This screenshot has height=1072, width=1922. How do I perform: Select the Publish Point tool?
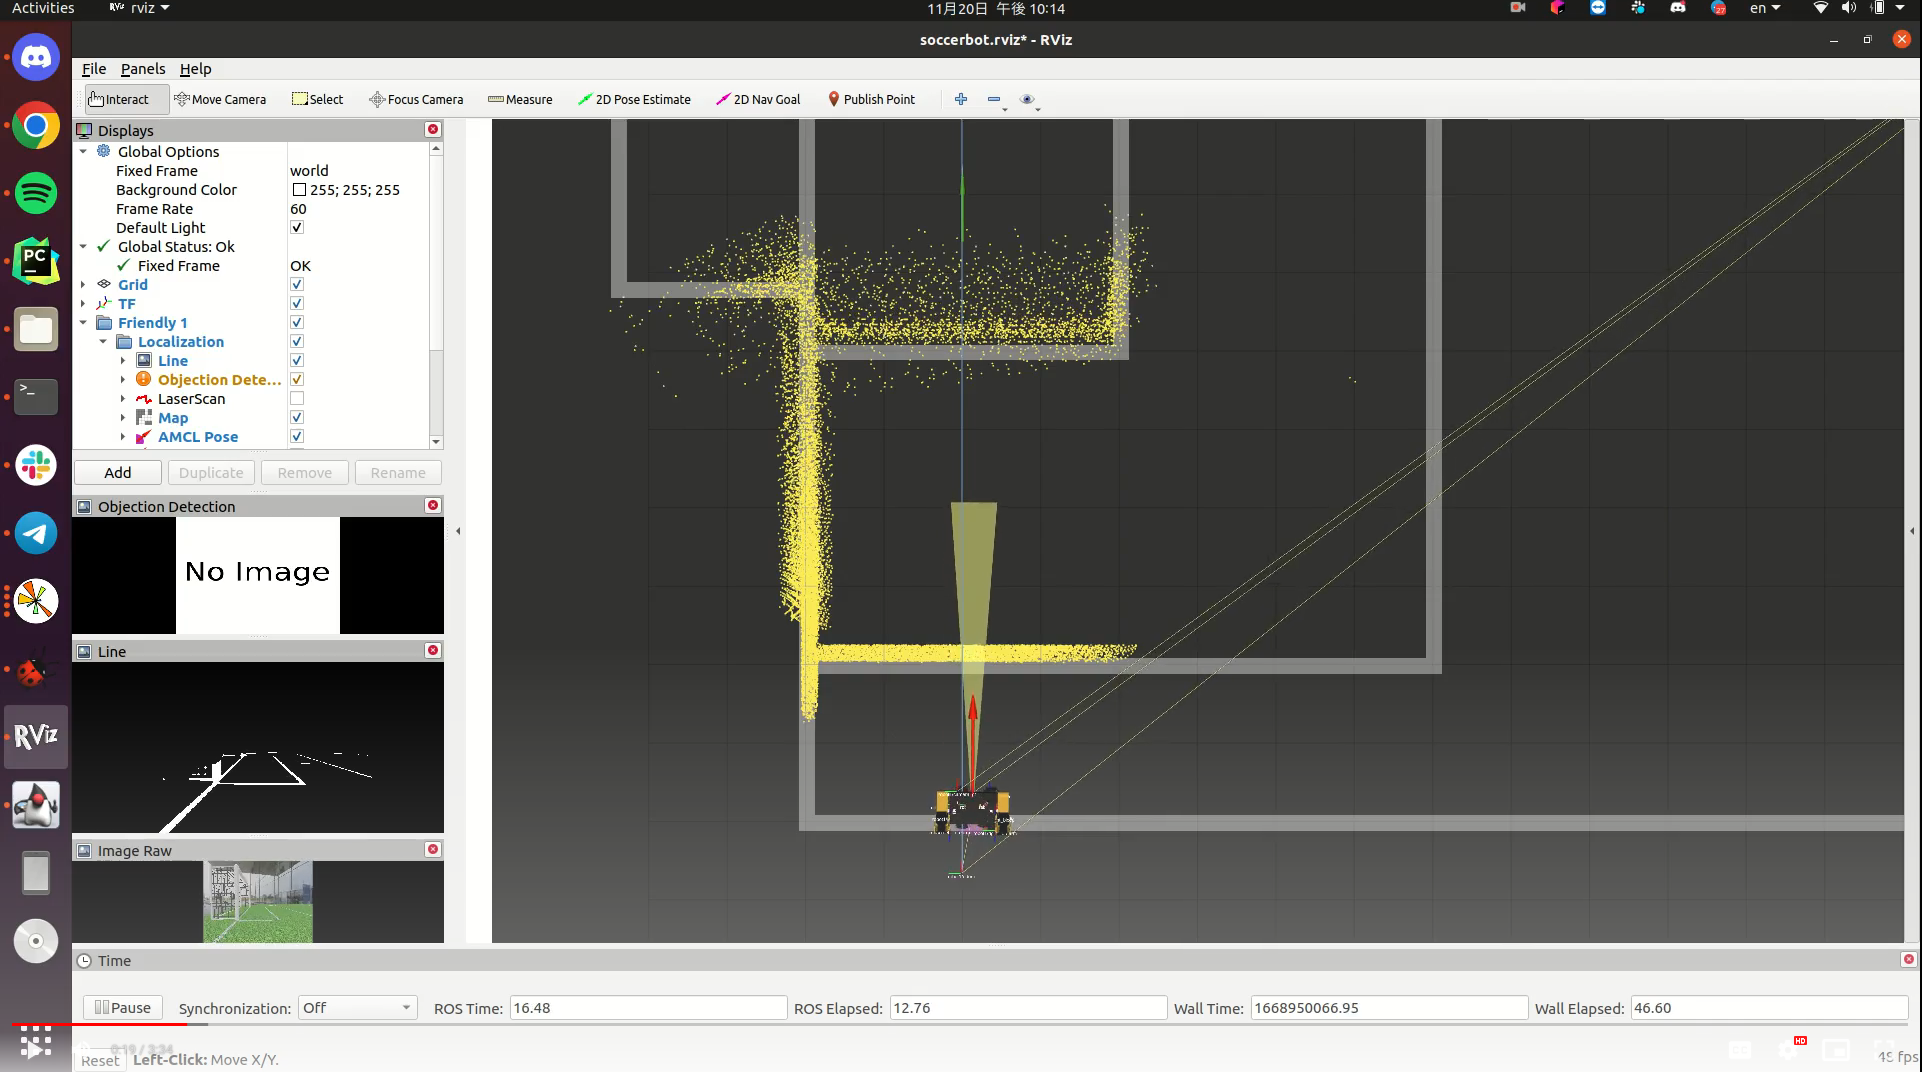click(870, 99)
